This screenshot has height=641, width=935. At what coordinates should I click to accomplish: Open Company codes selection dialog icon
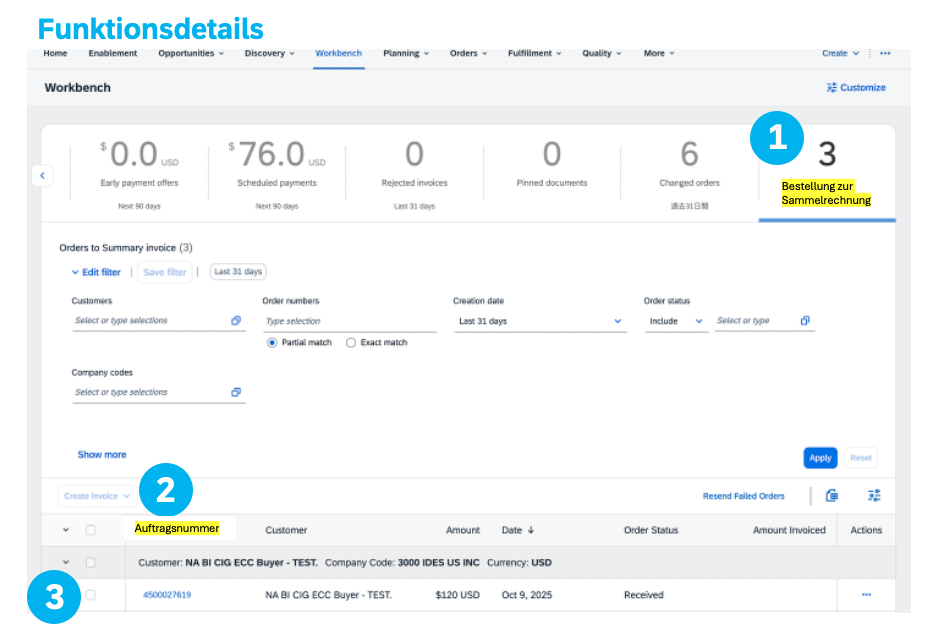click(x=236, y=393)
